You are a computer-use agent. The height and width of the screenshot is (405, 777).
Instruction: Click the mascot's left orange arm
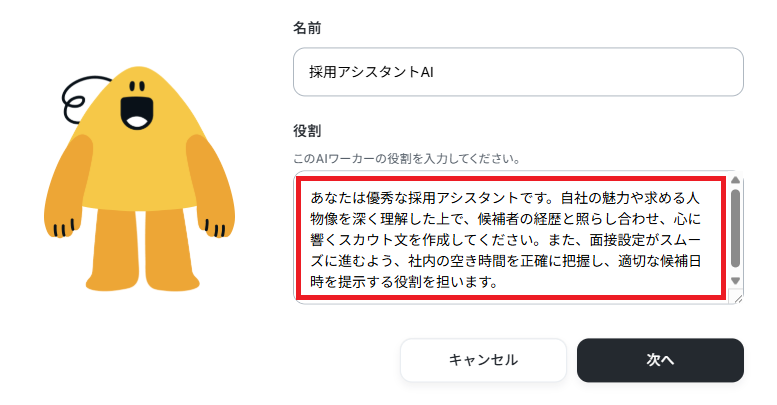68,186
